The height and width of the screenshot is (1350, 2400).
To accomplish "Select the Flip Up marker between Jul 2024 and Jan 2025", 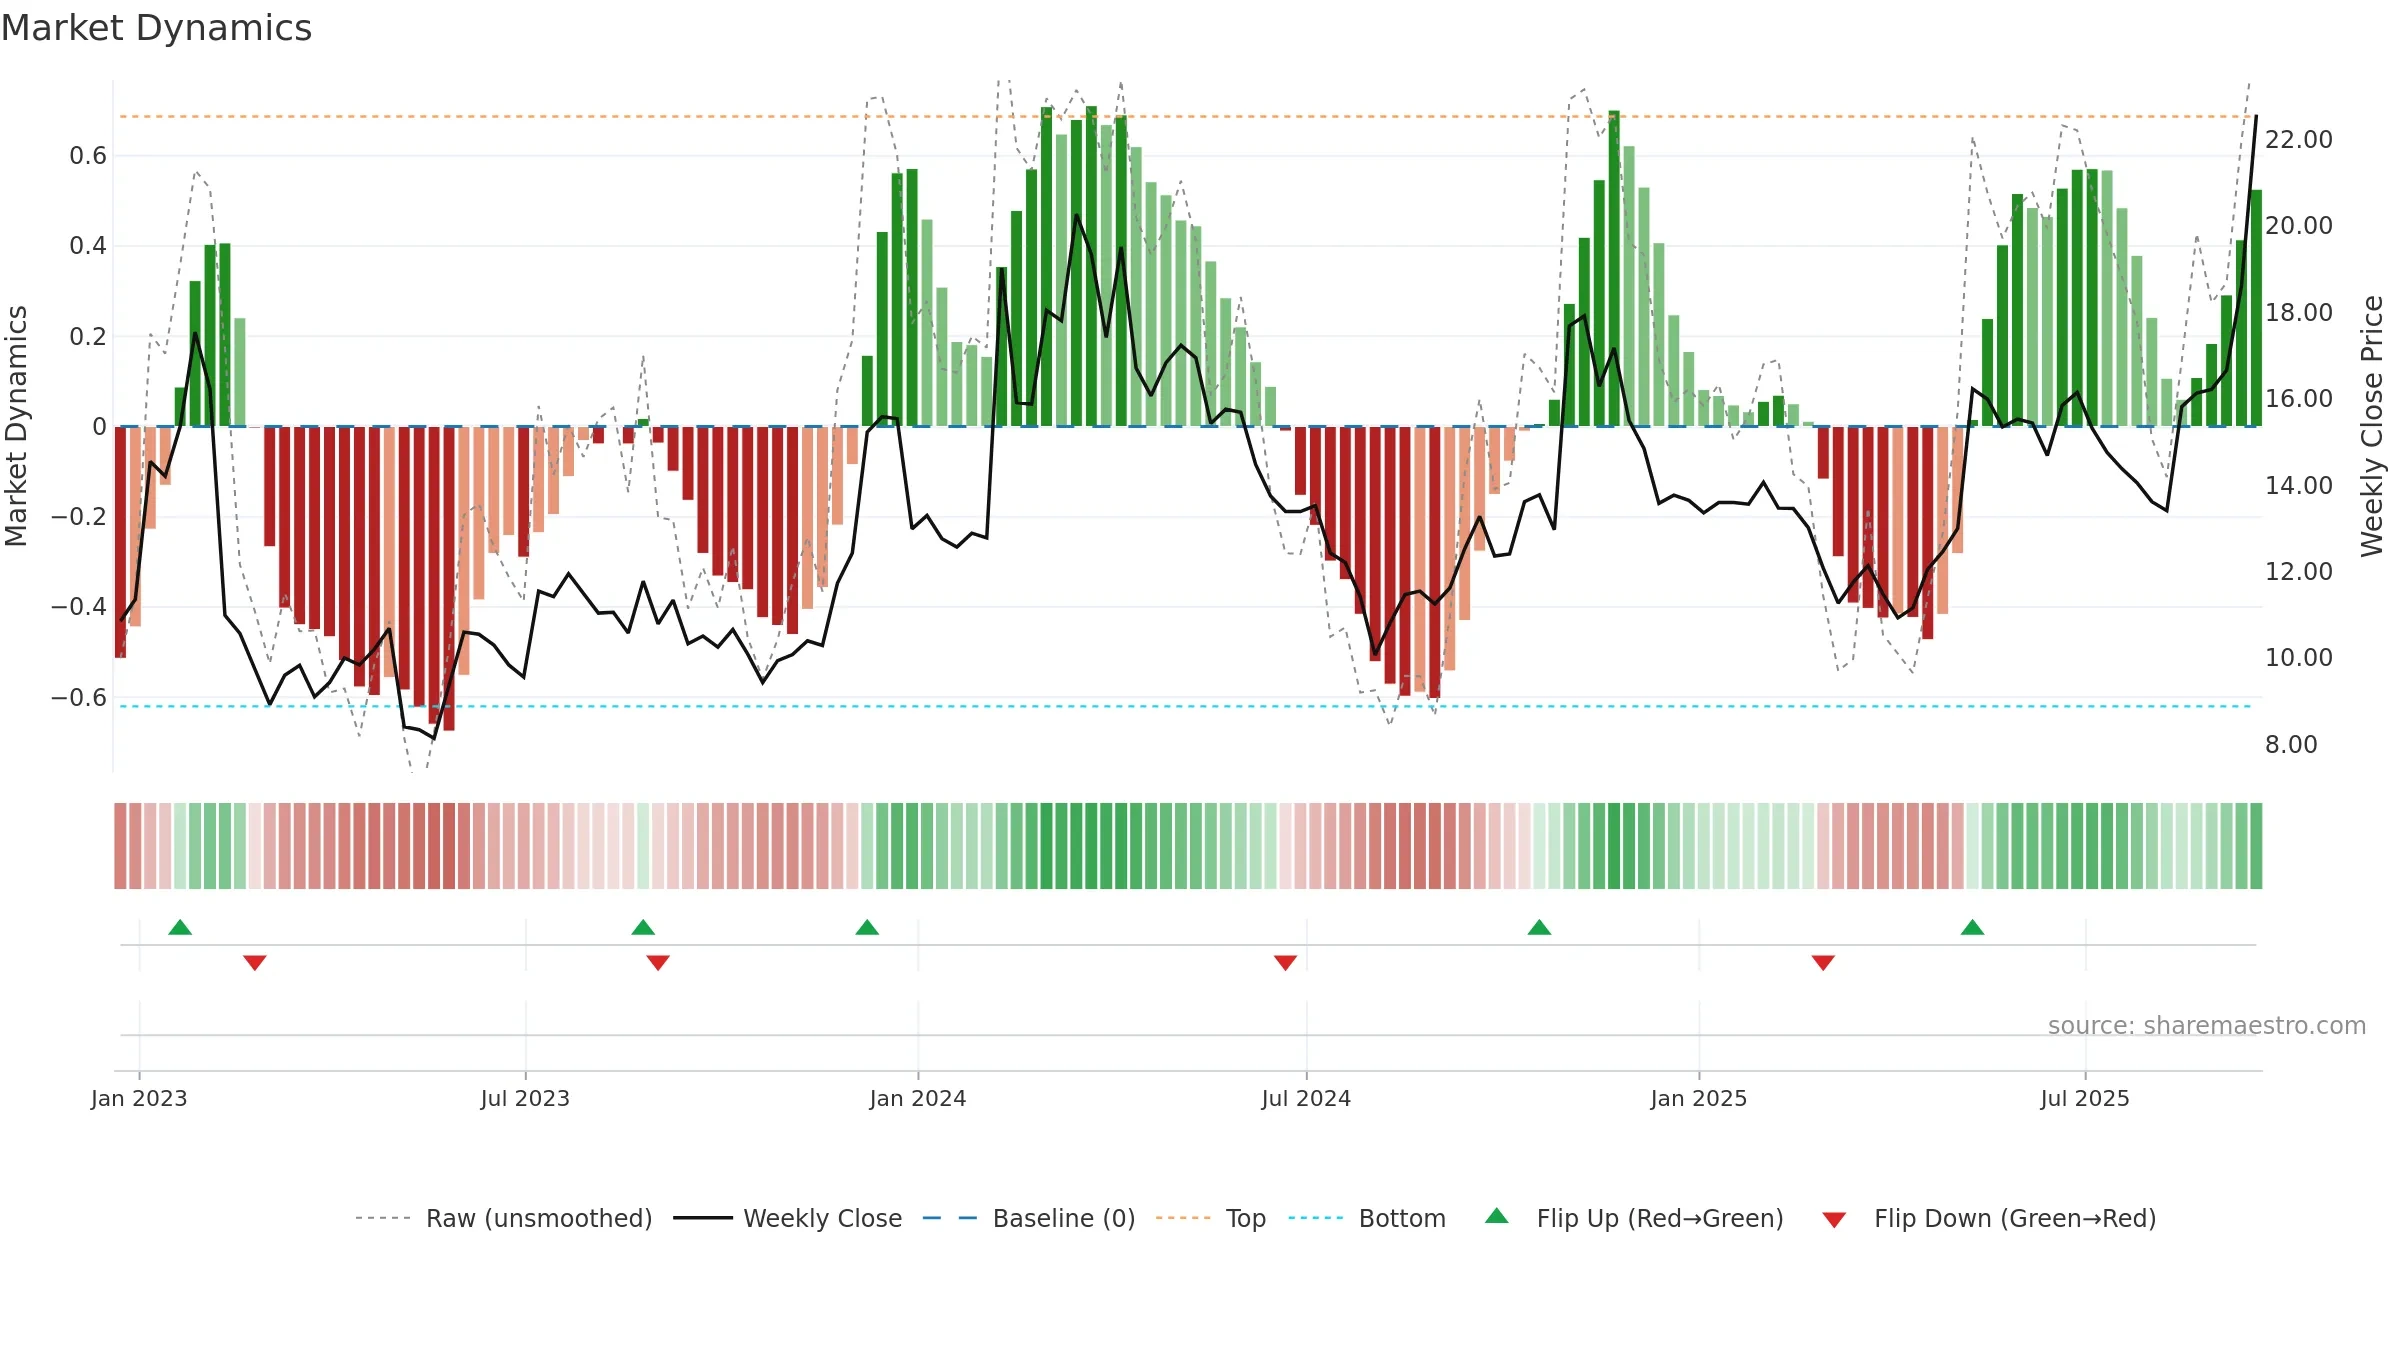I will coord(1539,927).
